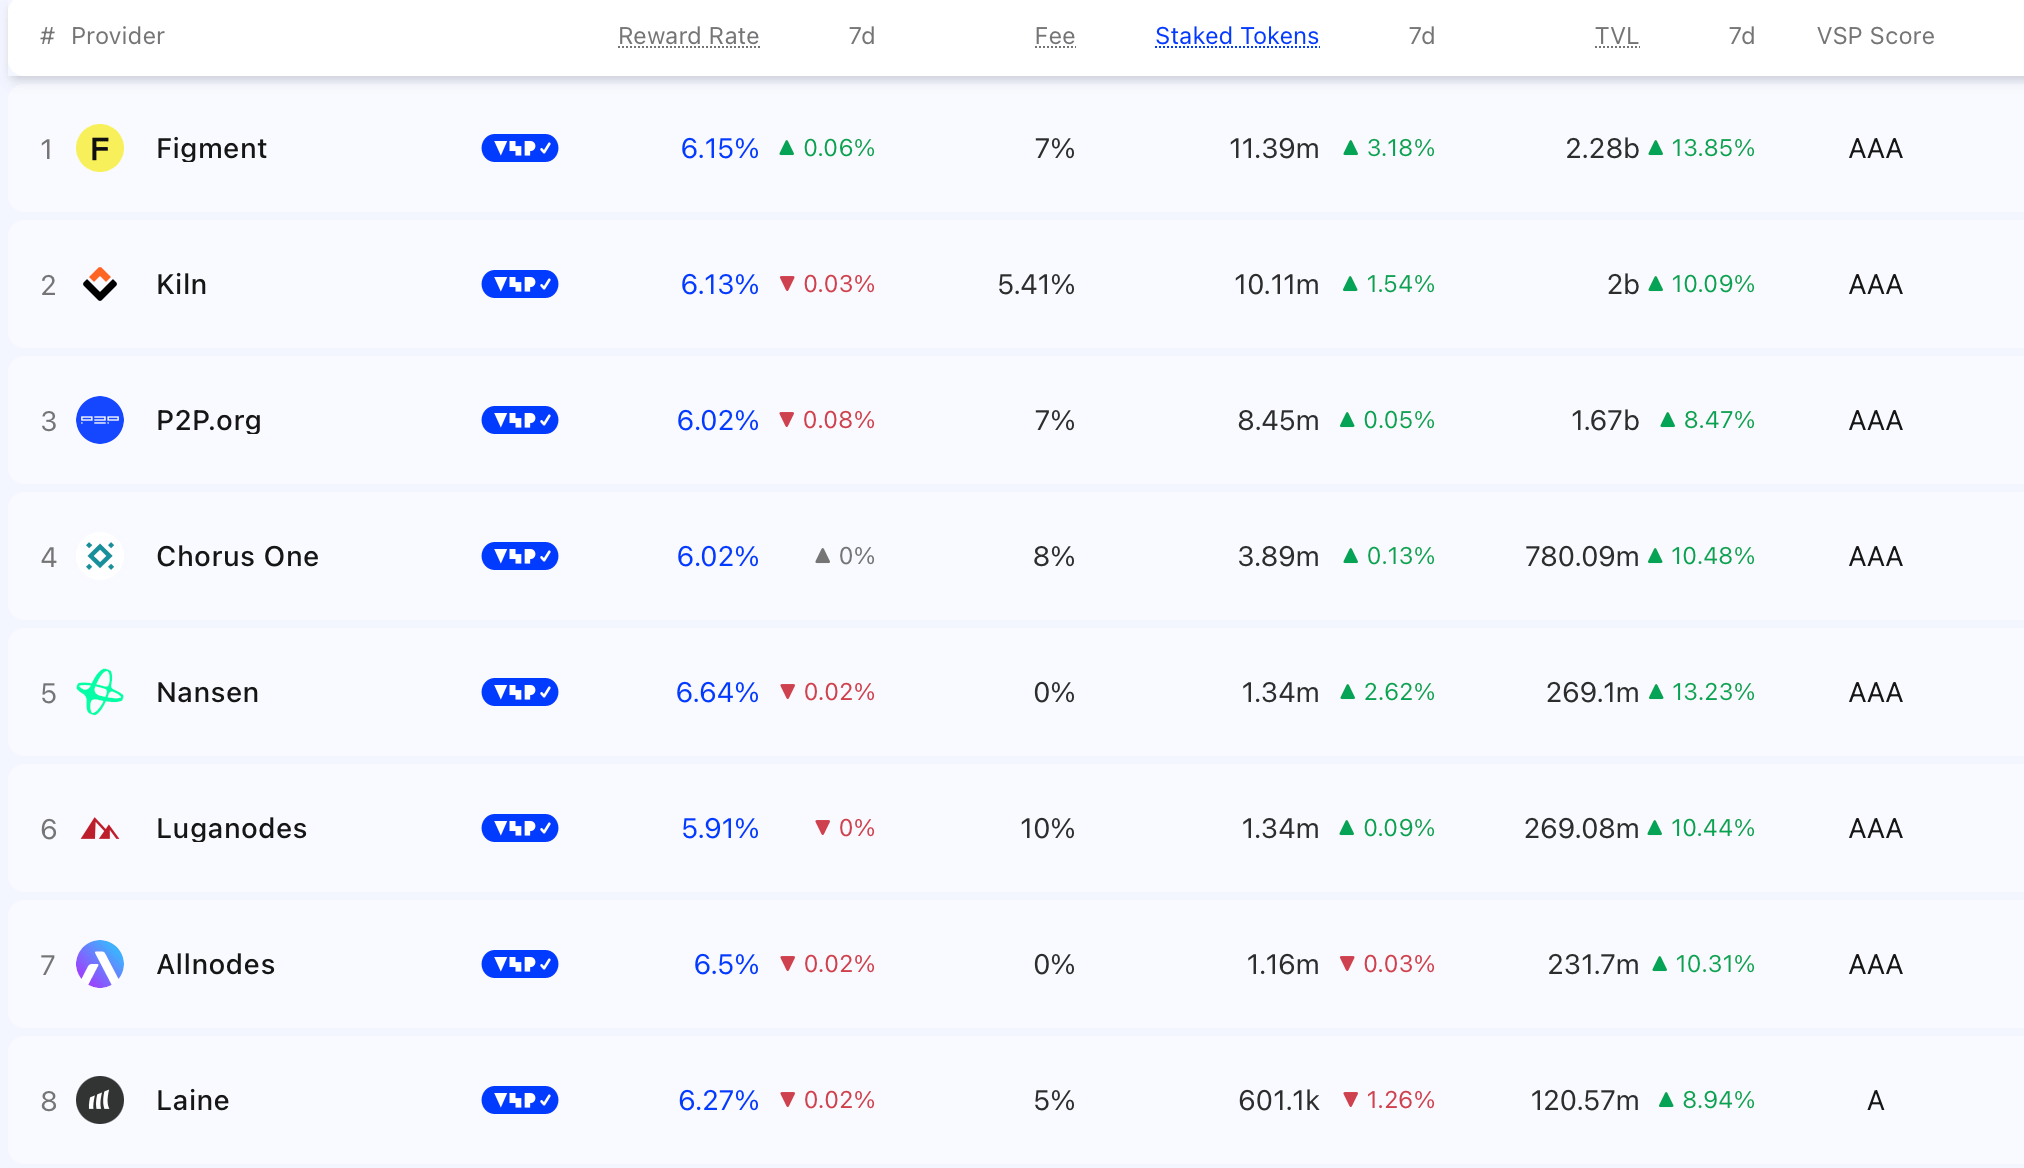
Task: Select the Staked Tokens column header
Action: click(x=1236, y=36)
